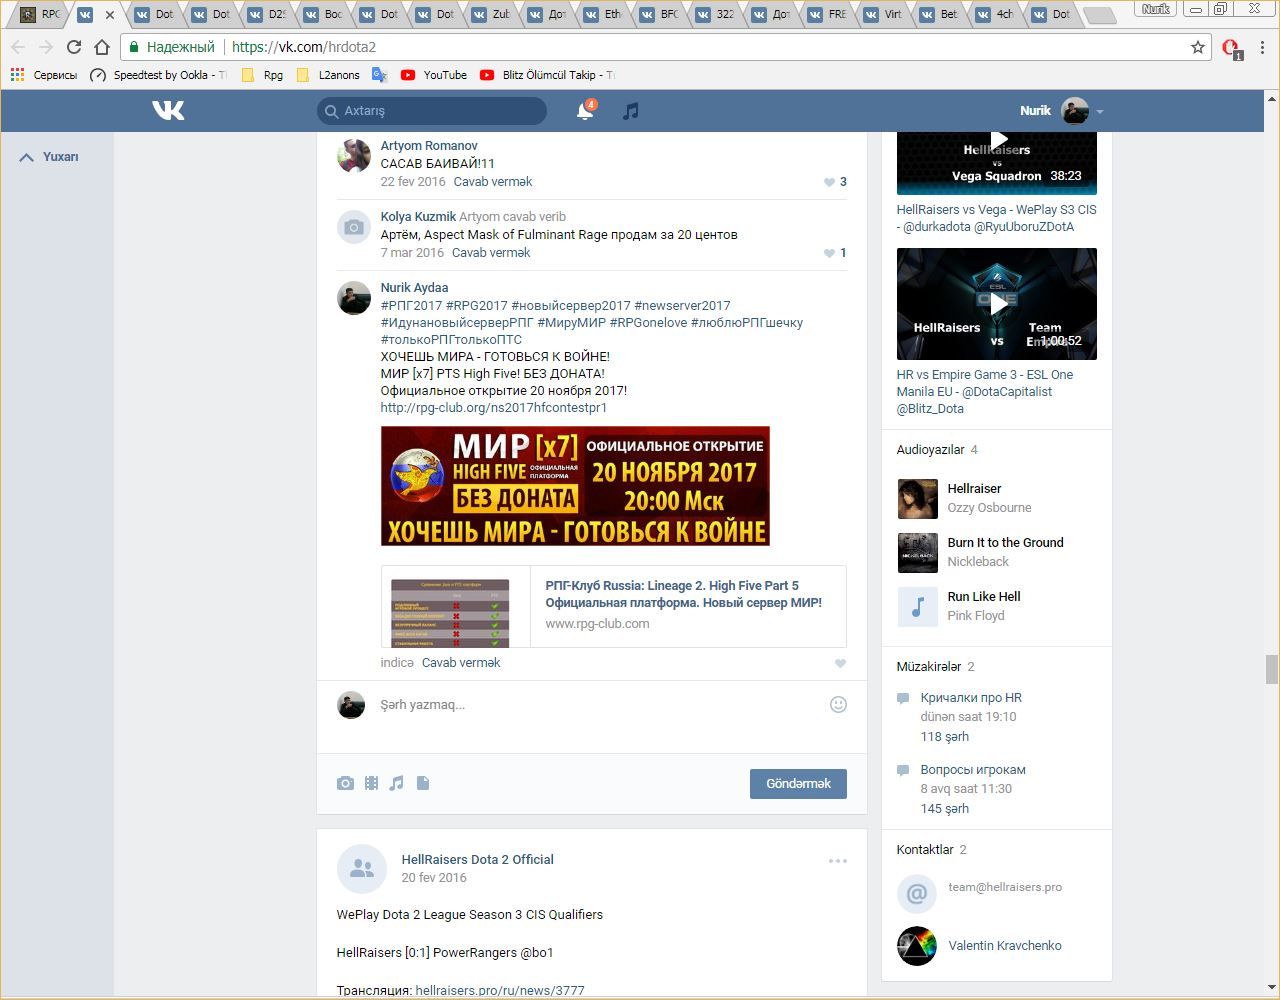Screen dimensions: 1280x1000
Task: Click the address bar URL vk.com/hrdota2
Action: click(x=304, y=47)
